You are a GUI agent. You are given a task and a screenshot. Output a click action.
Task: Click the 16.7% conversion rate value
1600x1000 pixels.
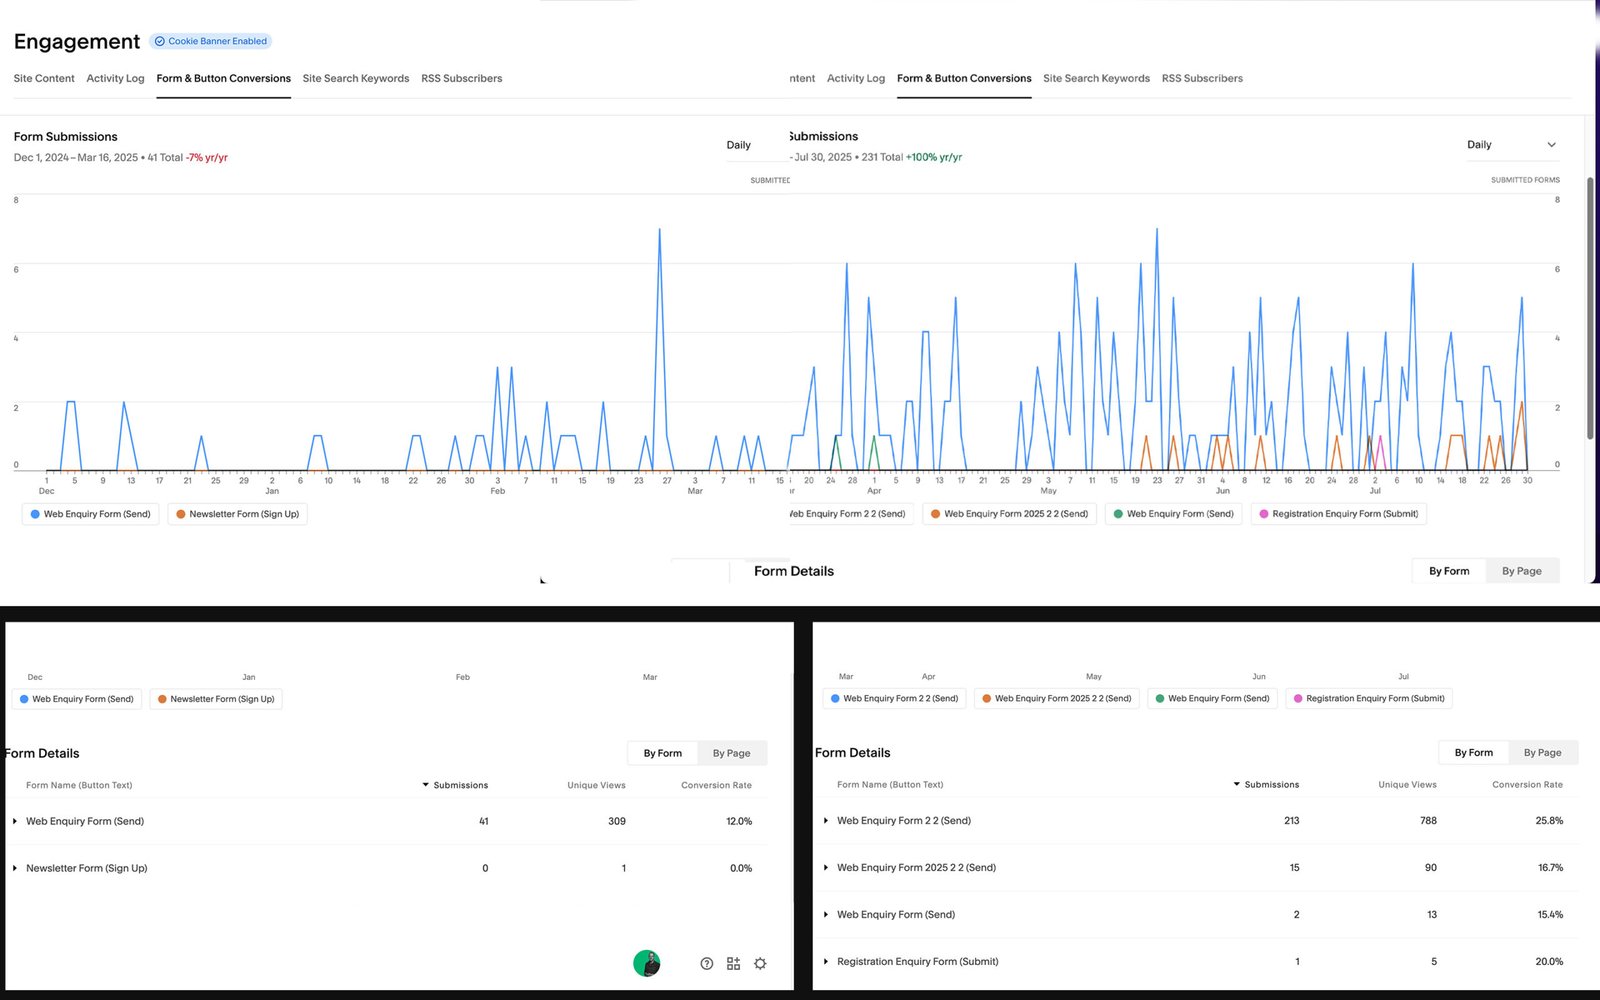1551,867
